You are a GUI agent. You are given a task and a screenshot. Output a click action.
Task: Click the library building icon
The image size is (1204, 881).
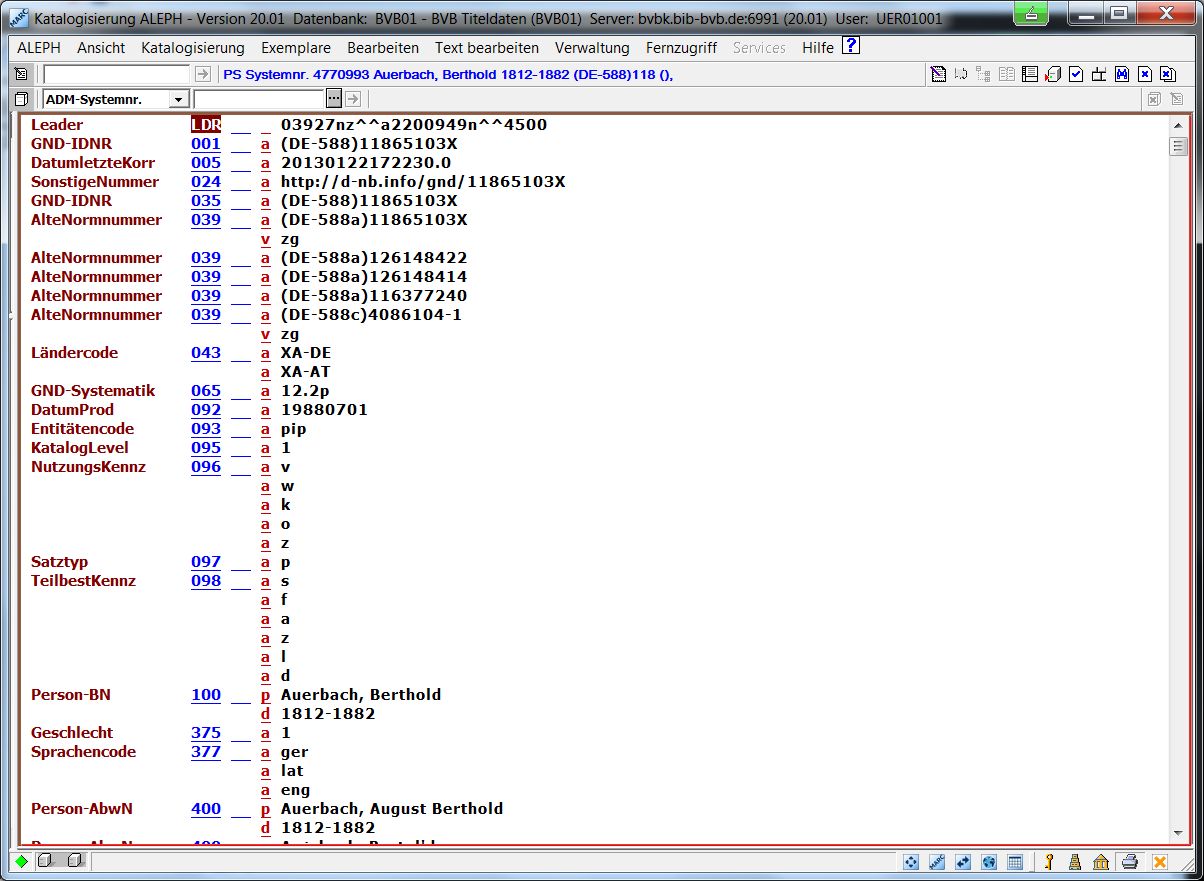[x=1101, y=862]
